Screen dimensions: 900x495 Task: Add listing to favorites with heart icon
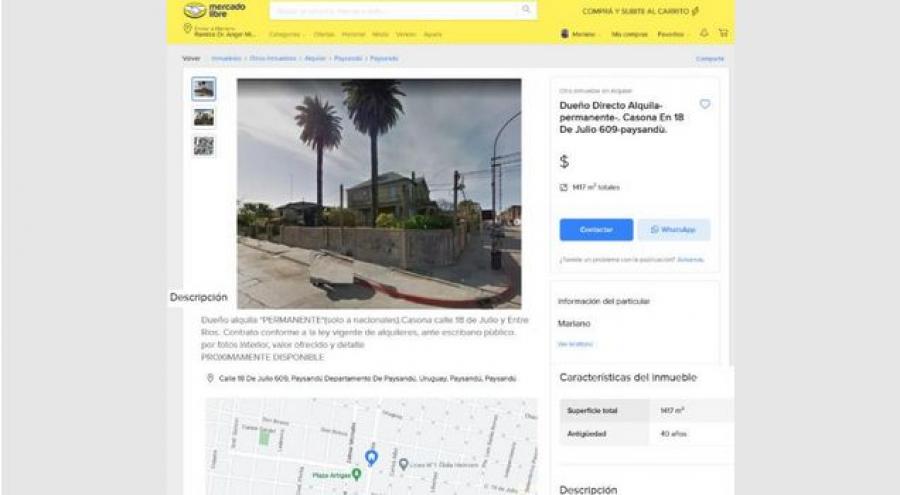point(705,104)
